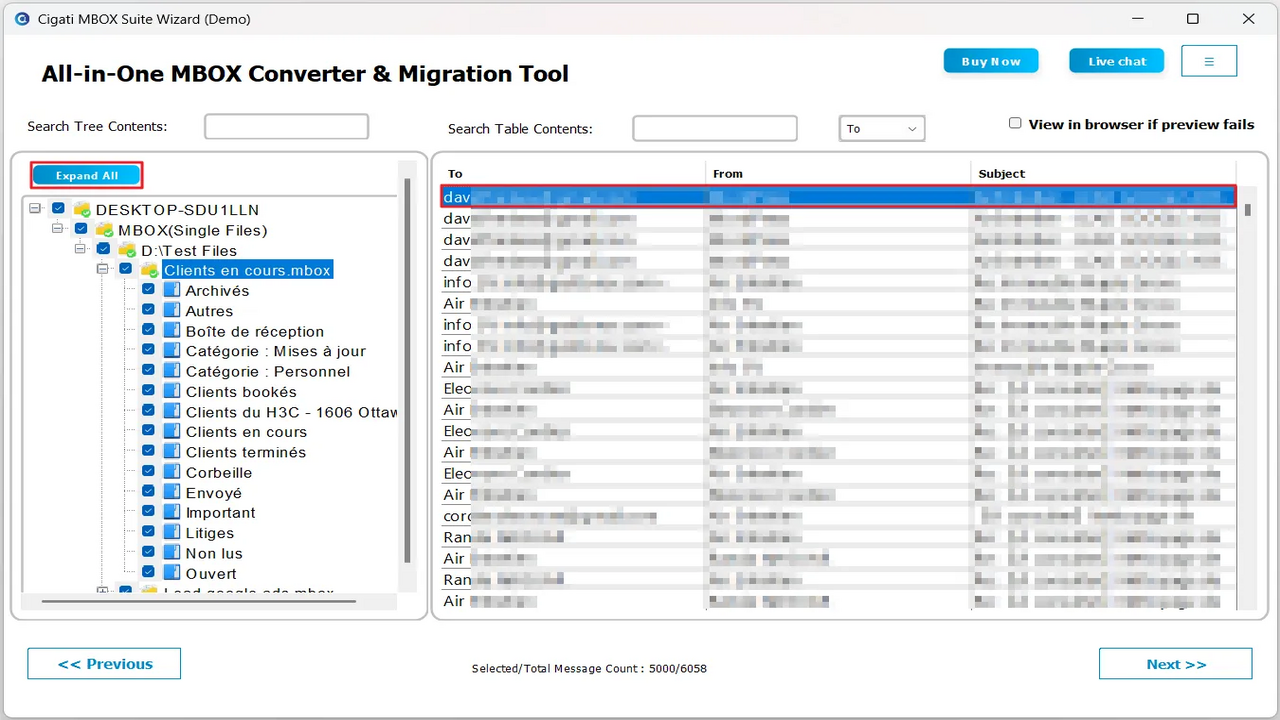1280x720 pixels.
Task: Open the 'To' search field dropdown
Action: coord(881,129)
